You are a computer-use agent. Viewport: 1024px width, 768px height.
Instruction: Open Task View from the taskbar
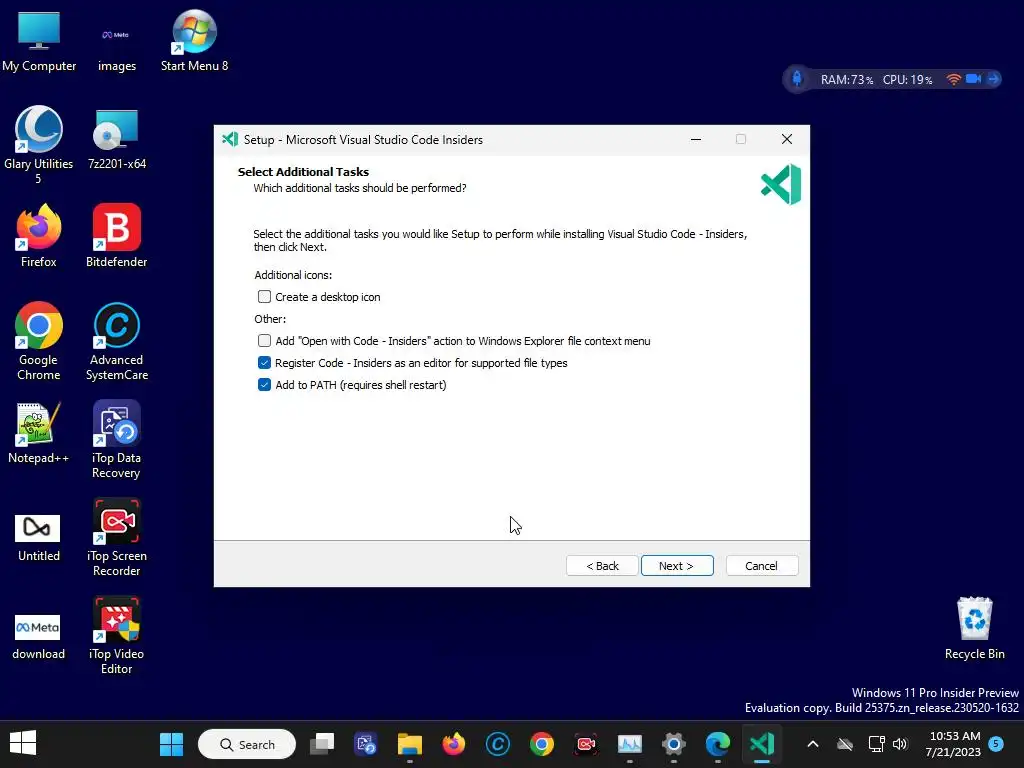pyautogui.click(x=321, y=744)
